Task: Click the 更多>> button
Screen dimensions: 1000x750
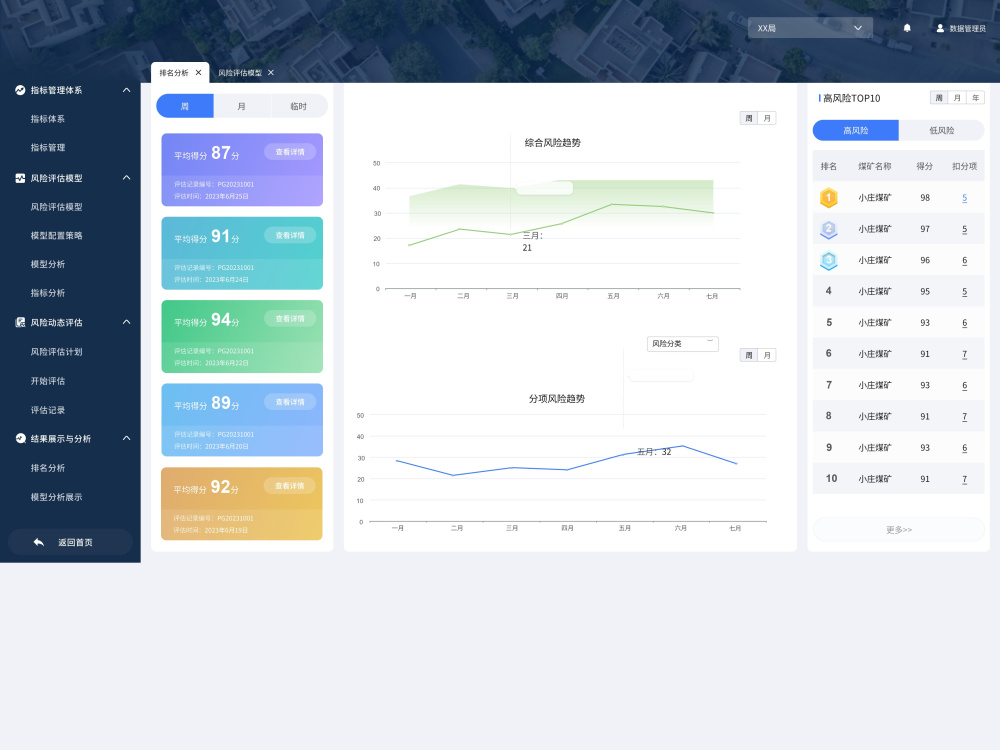Action: point(899,529)
